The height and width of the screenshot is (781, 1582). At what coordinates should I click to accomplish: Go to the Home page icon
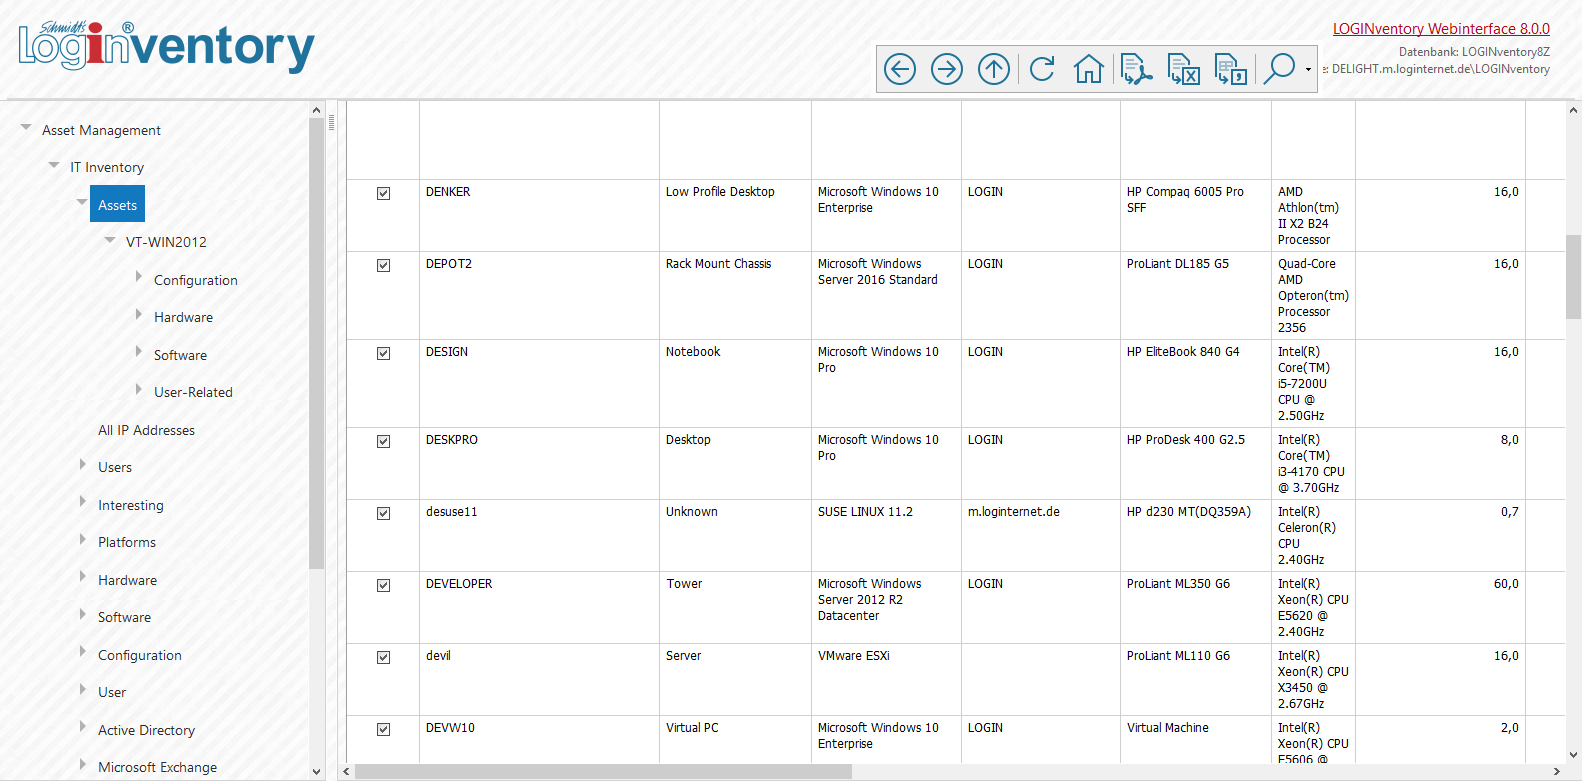tap(1089, 69)
